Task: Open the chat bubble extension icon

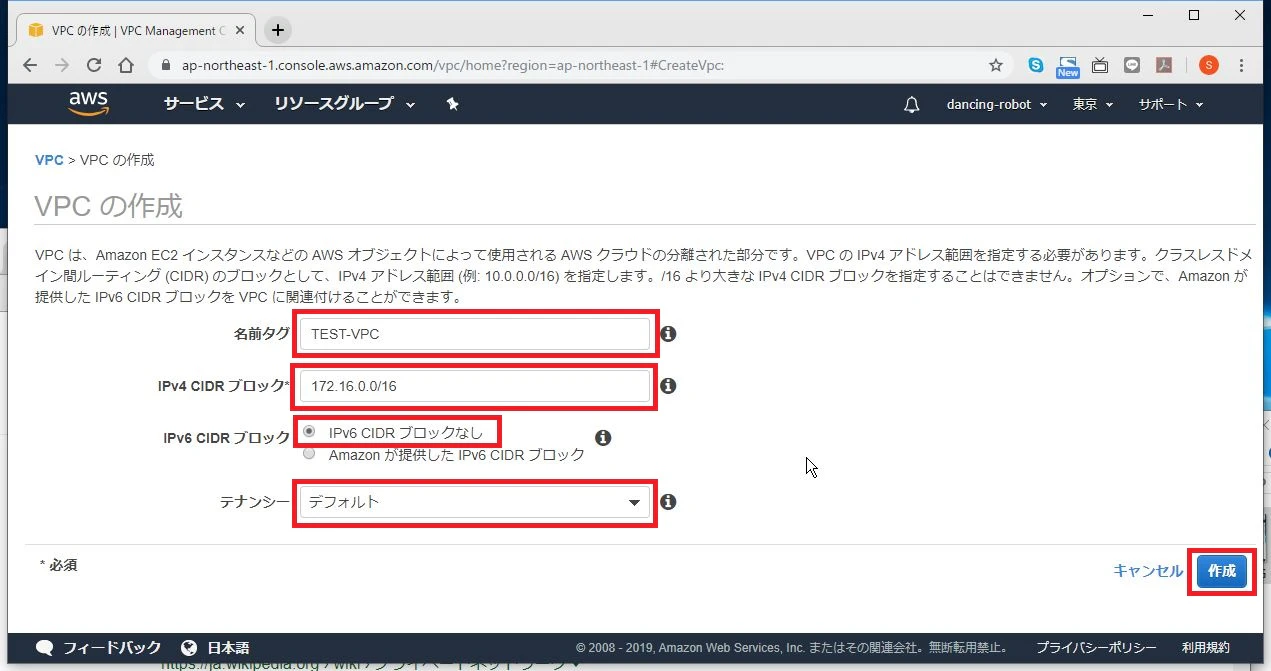Action: pyautogui.click(x=1132, y=65)
